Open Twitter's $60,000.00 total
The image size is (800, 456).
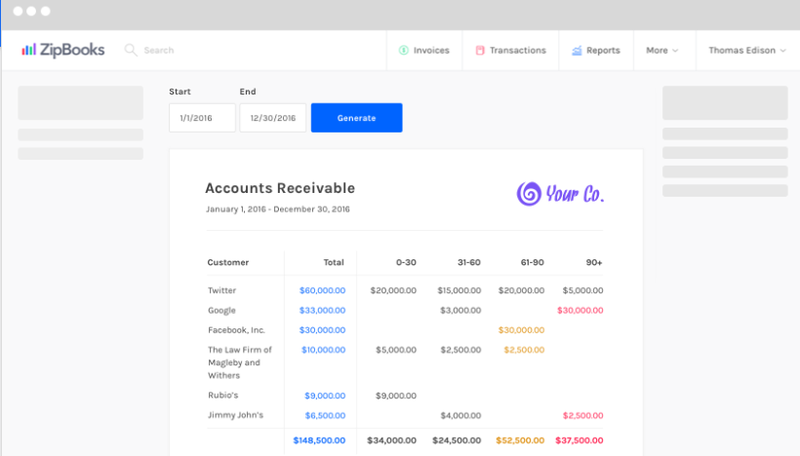coord(322,290)
